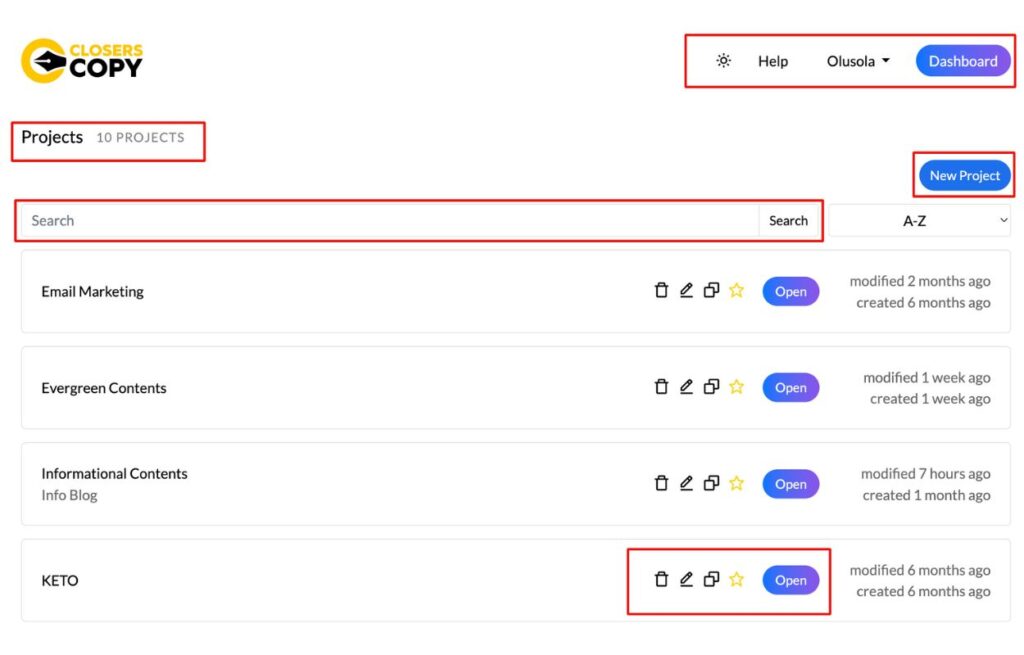The width and height of the screenshot is (1024, 655).
Task: Toggle light/dark theme with sun icon
Action: pyautogui.click(x=723, y=61)
